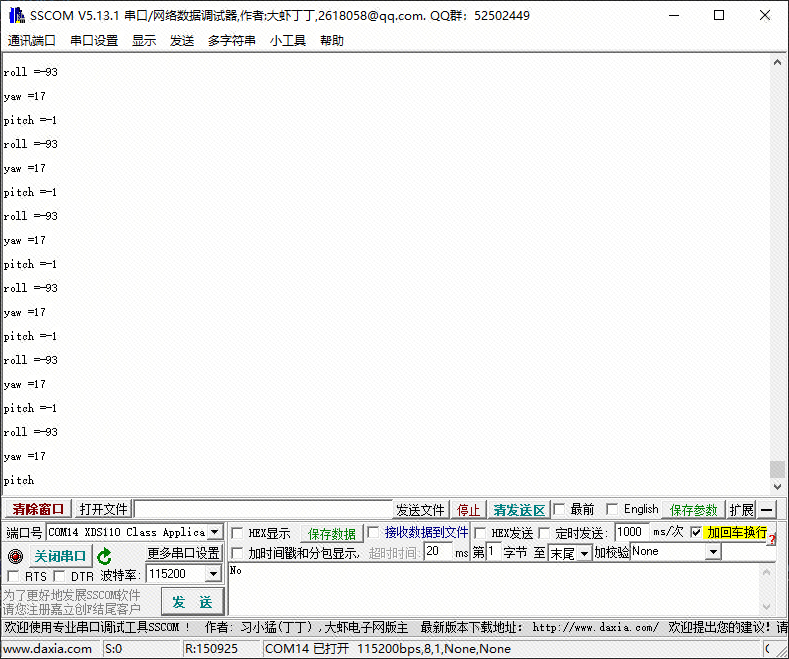
Task: Open the 帮助 menu
Action: point(332,40)
